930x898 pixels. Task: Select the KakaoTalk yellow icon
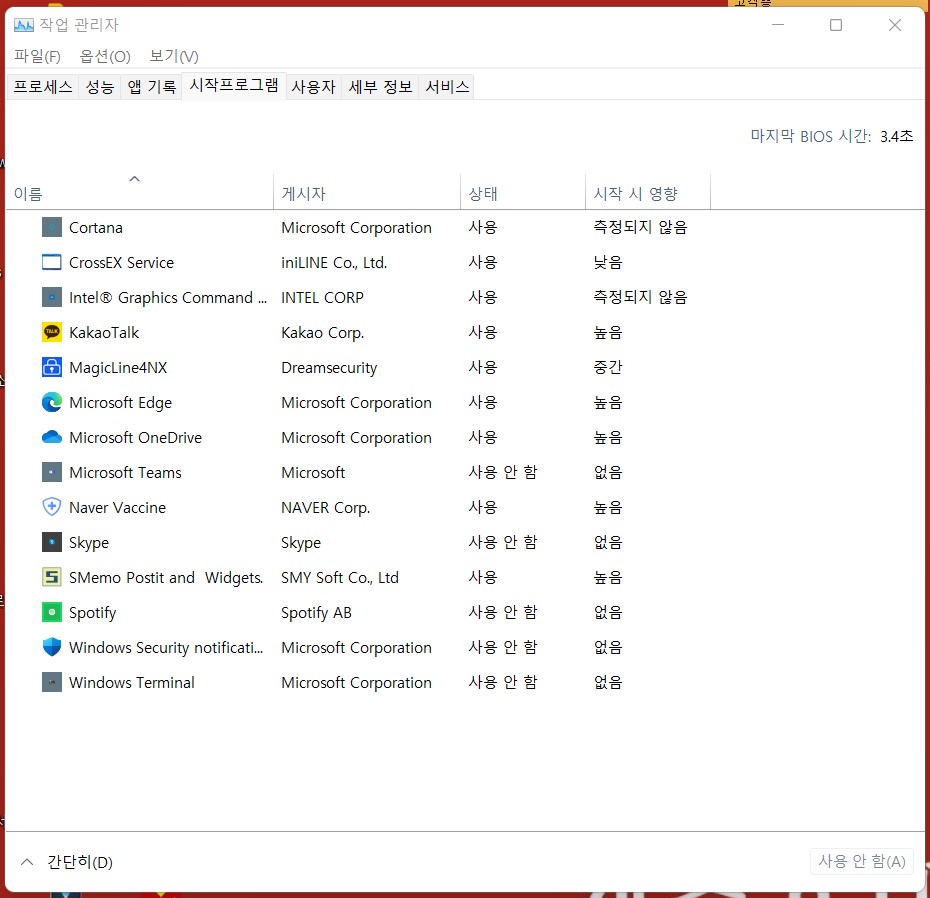pos(52,332)
